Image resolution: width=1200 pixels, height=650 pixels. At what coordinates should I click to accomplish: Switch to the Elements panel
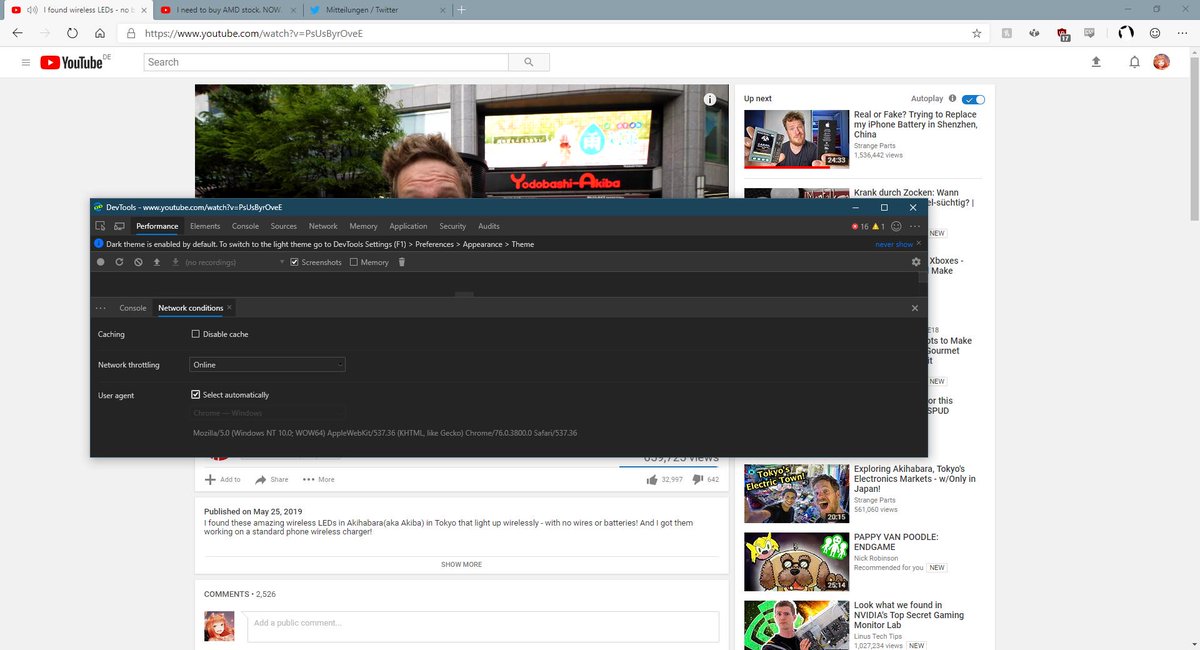point(205,226)
